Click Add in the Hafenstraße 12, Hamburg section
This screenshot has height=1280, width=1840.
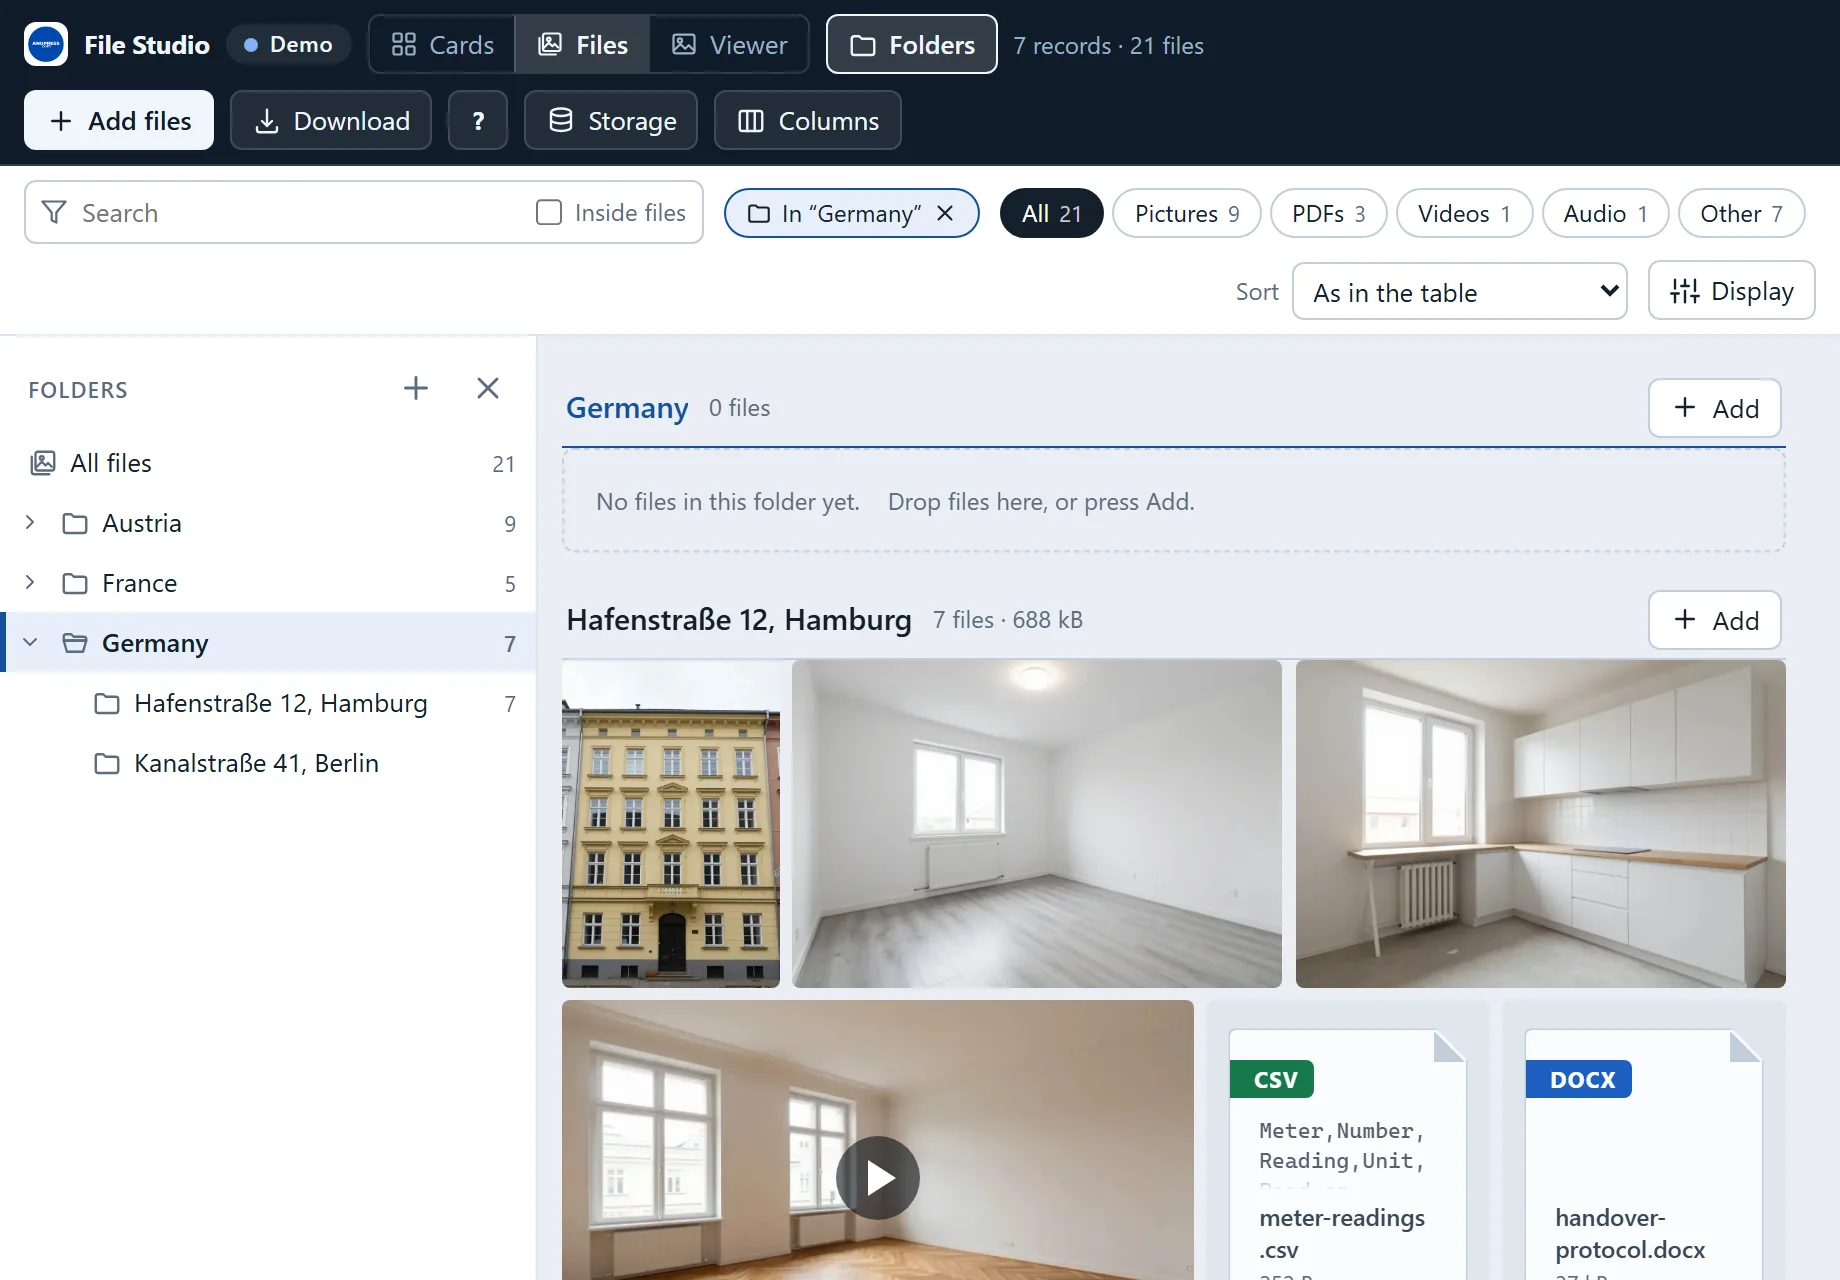click(1715, 620)
